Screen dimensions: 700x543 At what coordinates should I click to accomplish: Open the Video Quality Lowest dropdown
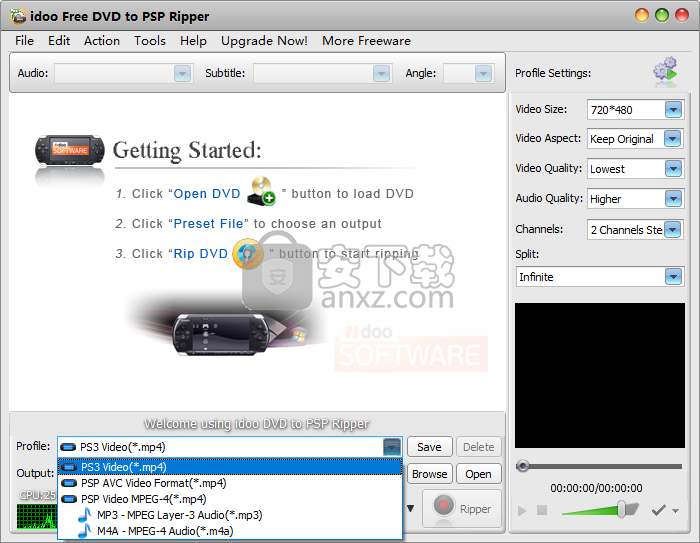tap(673, 169)
